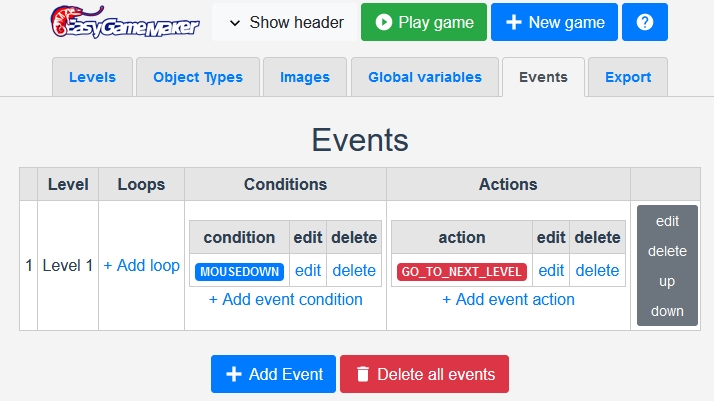714x401 pixels.
Task: Click the EasyGameMaker logo
Action: point(125,22)
